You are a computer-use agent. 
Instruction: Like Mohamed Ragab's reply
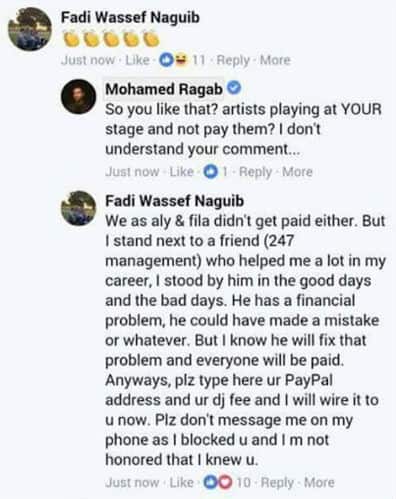(182, 172)
